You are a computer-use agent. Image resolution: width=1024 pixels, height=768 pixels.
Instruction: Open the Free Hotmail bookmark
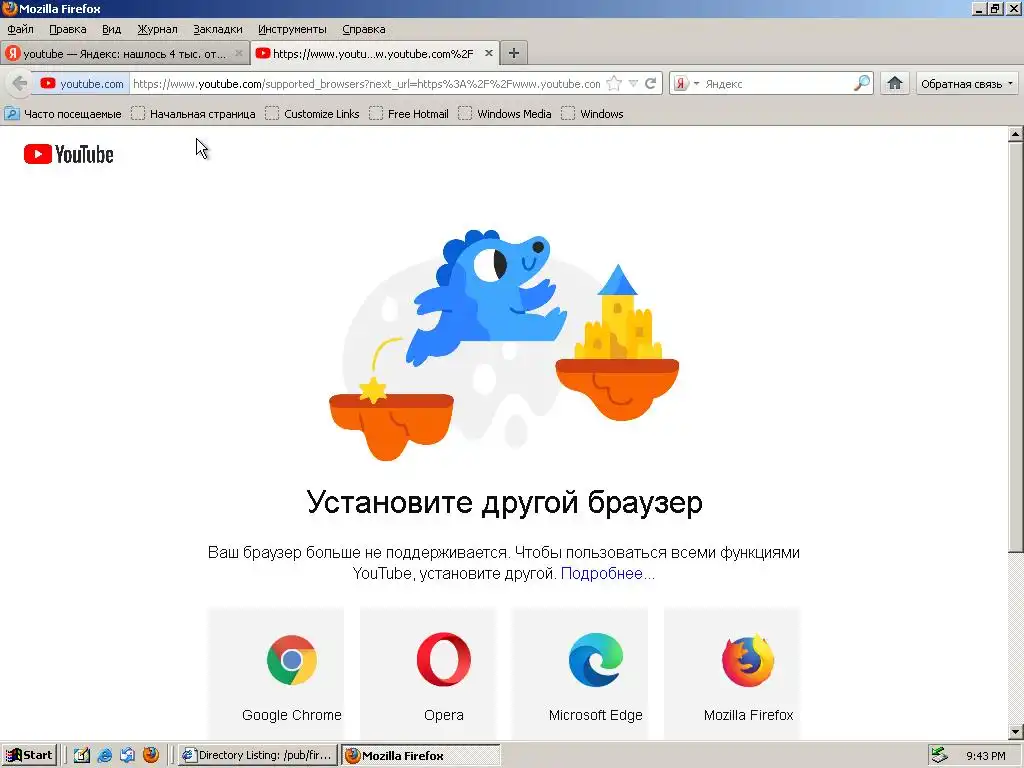point(409,114)
